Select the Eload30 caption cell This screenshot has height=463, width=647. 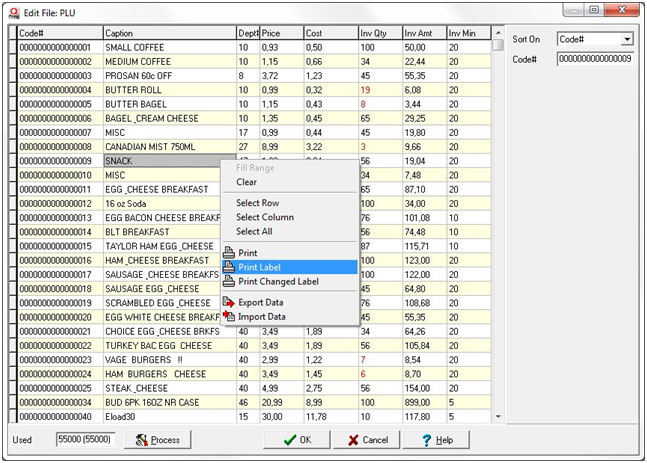click(170, 416)
